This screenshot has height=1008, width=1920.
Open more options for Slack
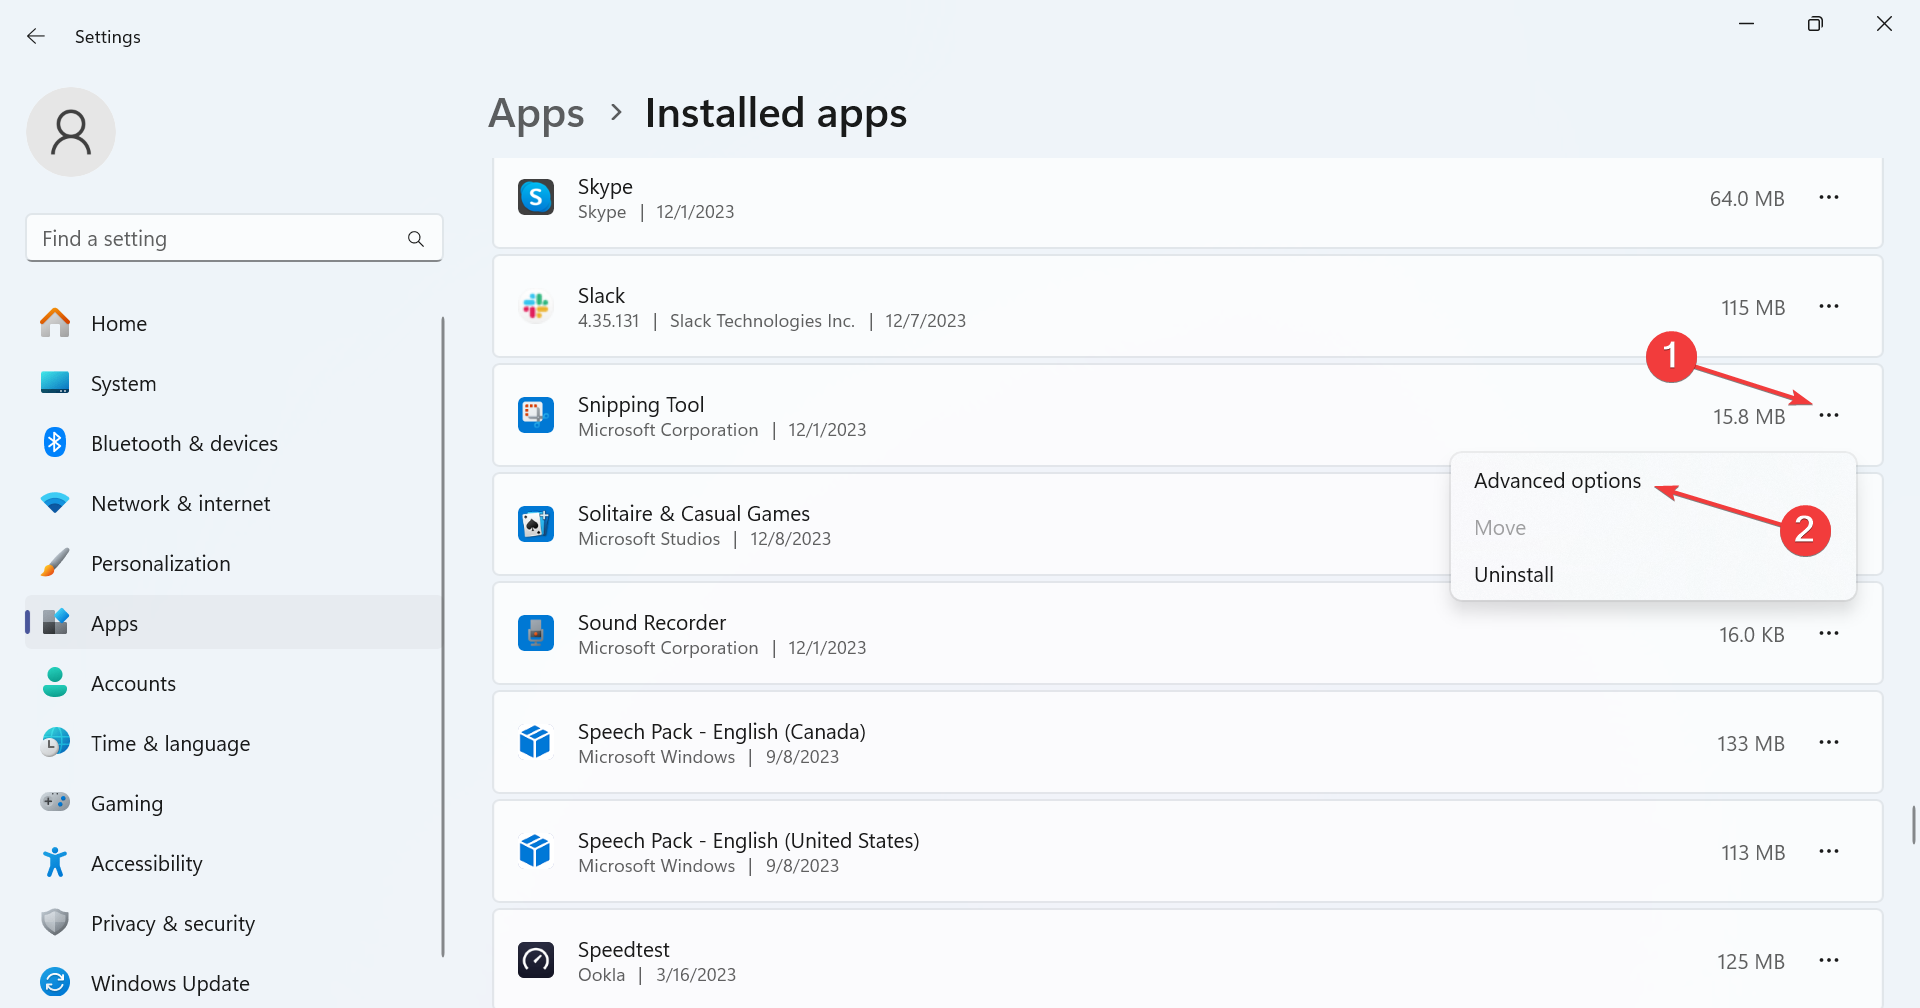click(x=1829, y=307)
